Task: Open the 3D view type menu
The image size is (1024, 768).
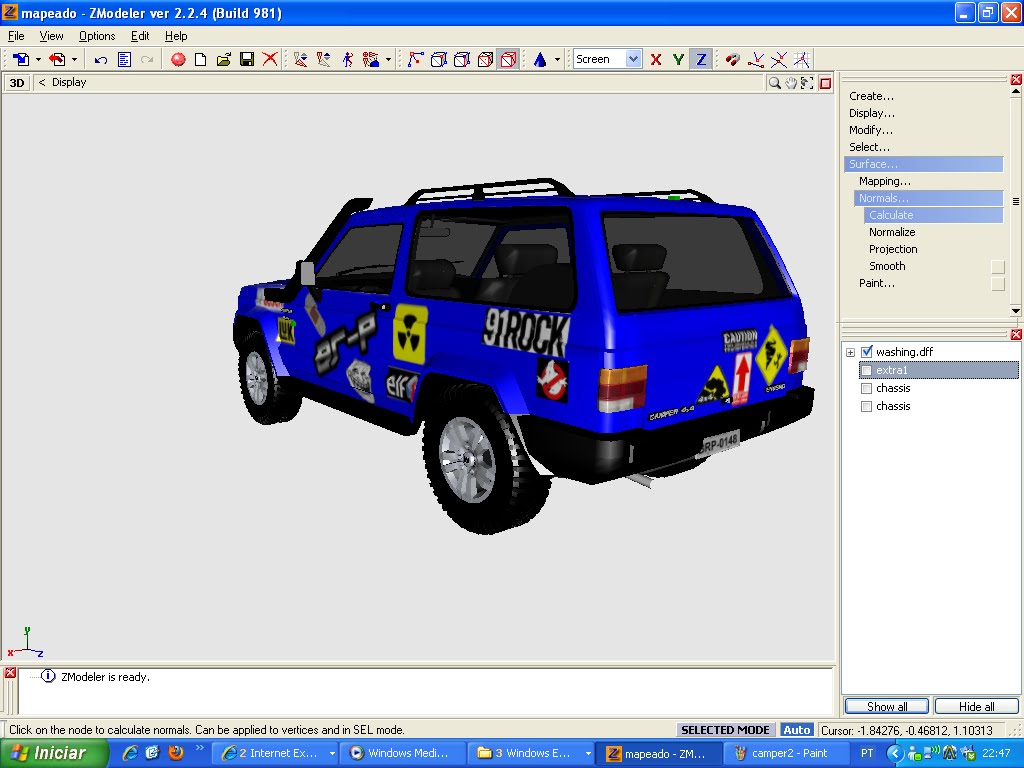Action: pyautogui.click(x=17, y=82)
